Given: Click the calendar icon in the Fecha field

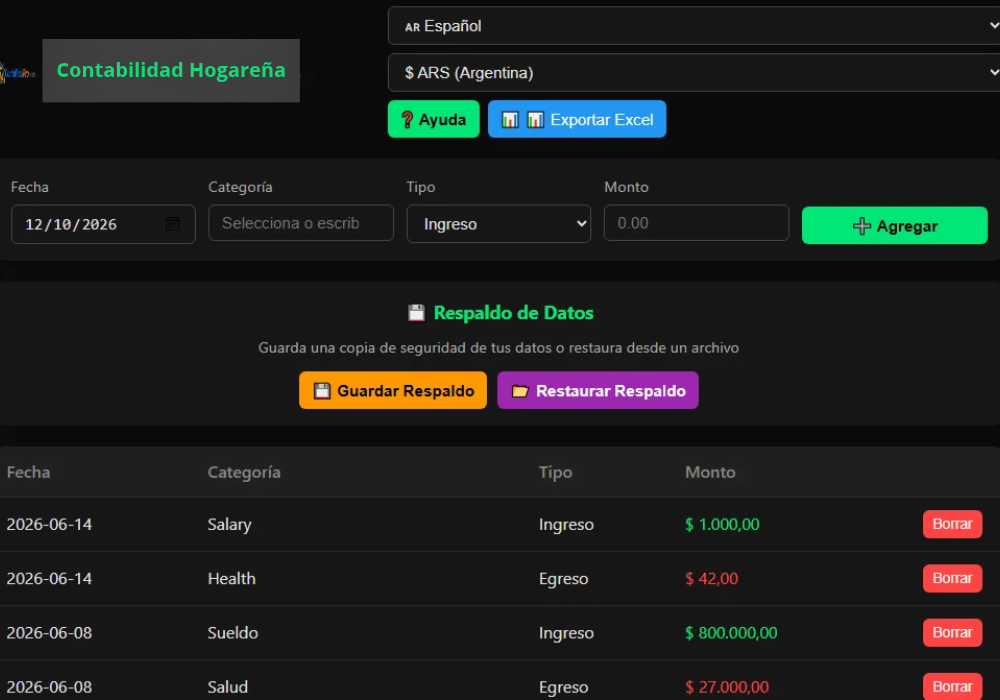Looking at the screenshot, I should pos(172,224).
